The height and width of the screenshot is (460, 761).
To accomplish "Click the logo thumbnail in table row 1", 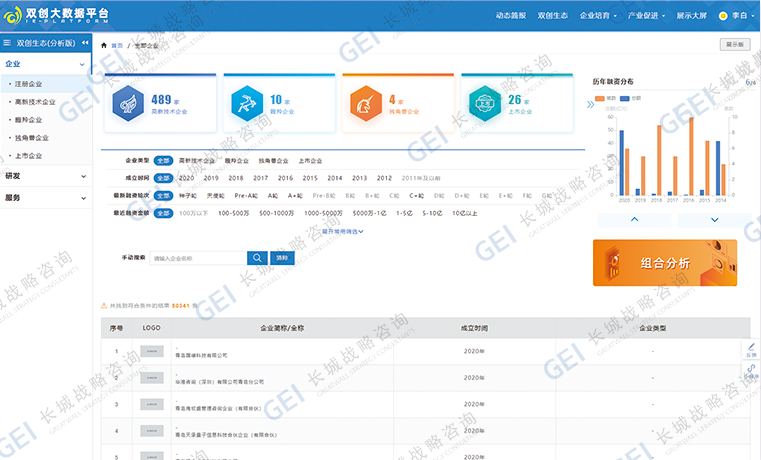I will click(x=152, y=351).
